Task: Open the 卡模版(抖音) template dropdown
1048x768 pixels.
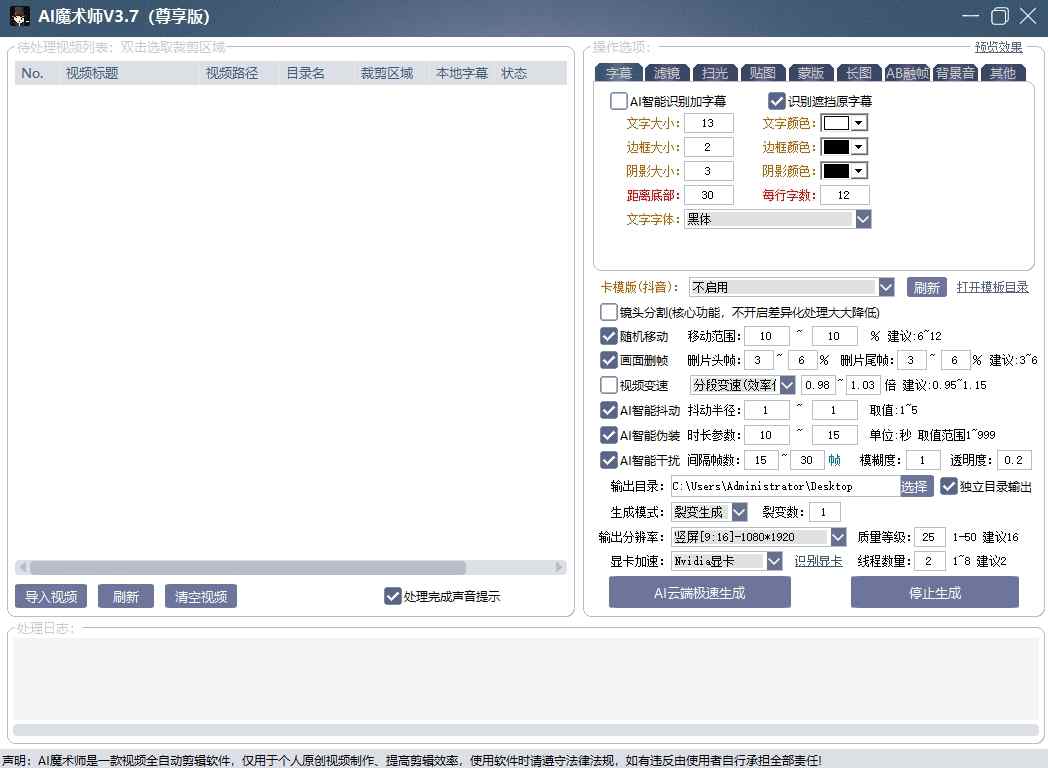Action: [886, 286]
